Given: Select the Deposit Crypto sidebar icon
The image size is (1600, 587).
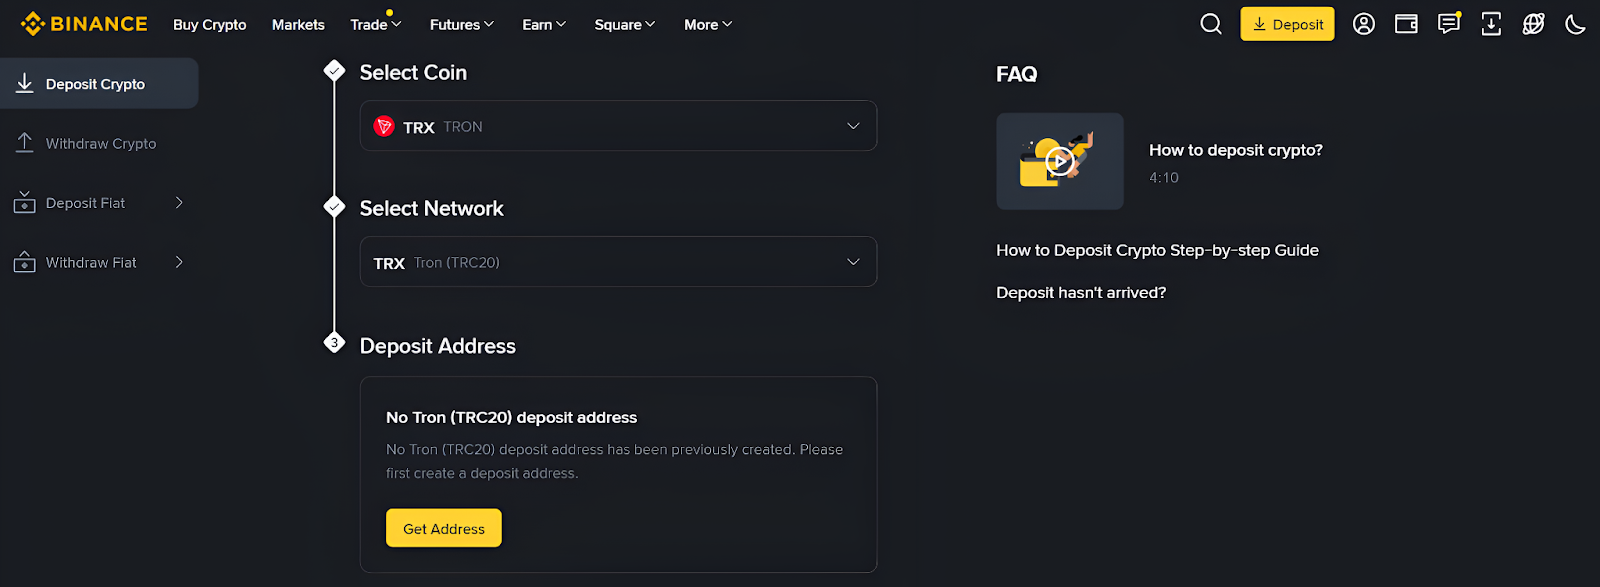Looking at the screenshot, I should tap(23, 83).
